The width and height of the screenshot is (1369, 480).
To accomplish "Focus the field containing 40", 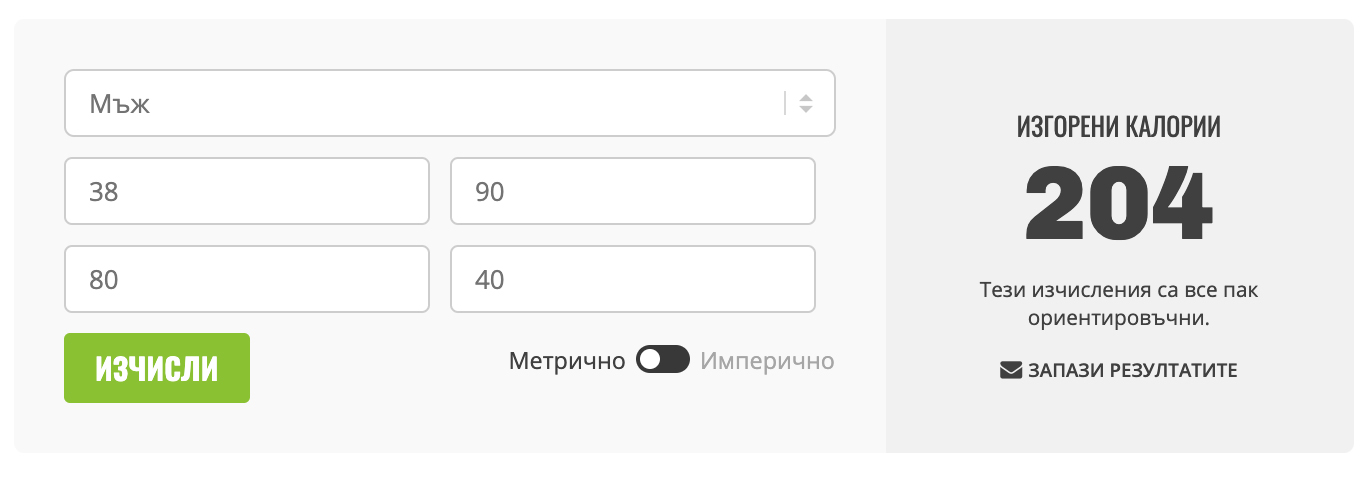I will (633, 279).
